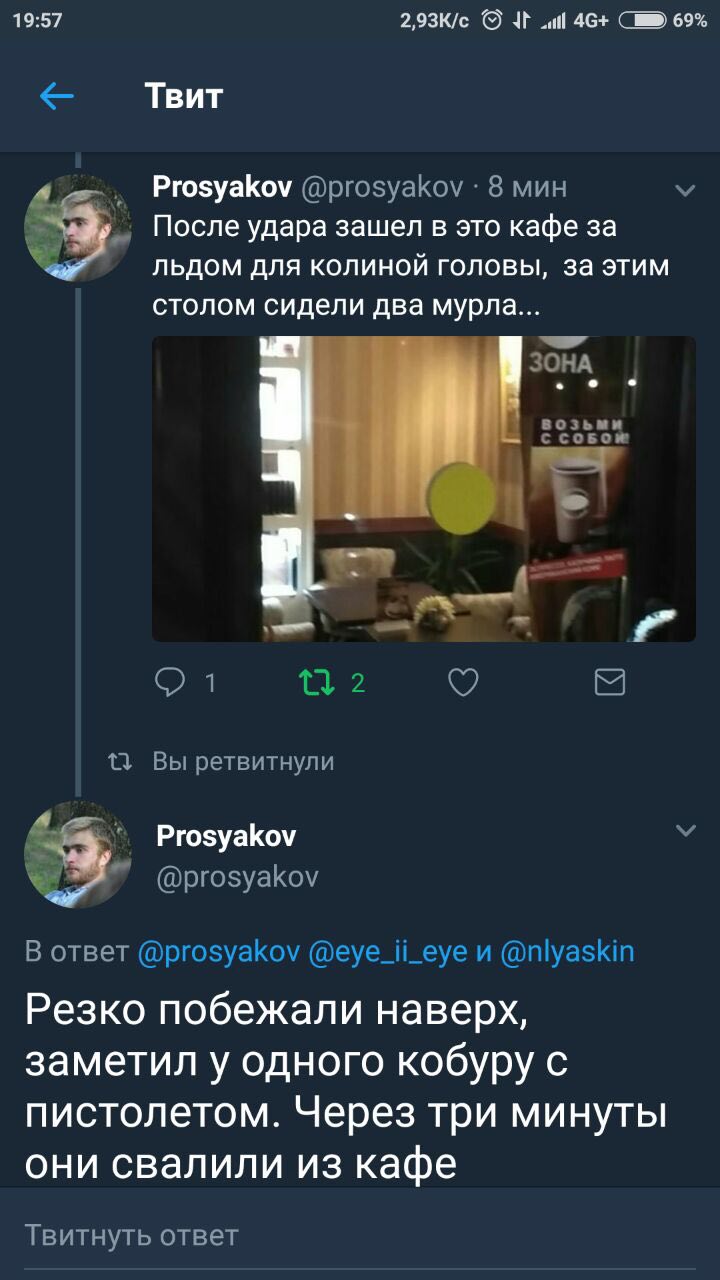Open the @prosyakov mention in the reply line
The height and width of the screenshot is (1280, 720).
point(217,951)
